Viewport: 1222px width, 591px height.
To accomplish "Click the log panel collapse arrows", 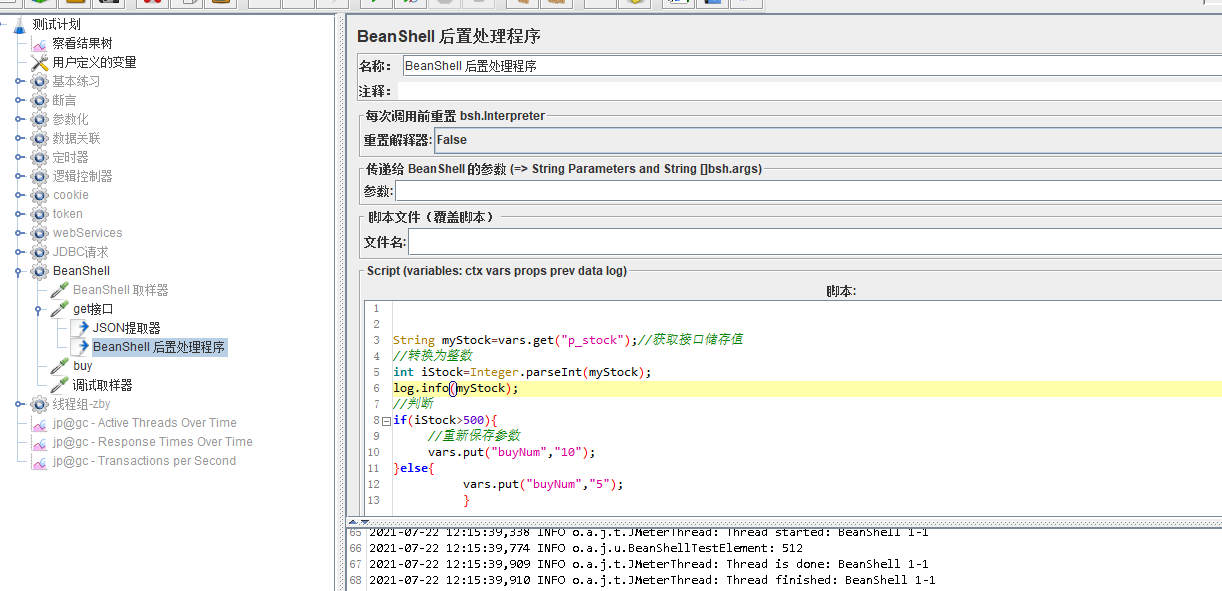I will (x=358, y=522).
